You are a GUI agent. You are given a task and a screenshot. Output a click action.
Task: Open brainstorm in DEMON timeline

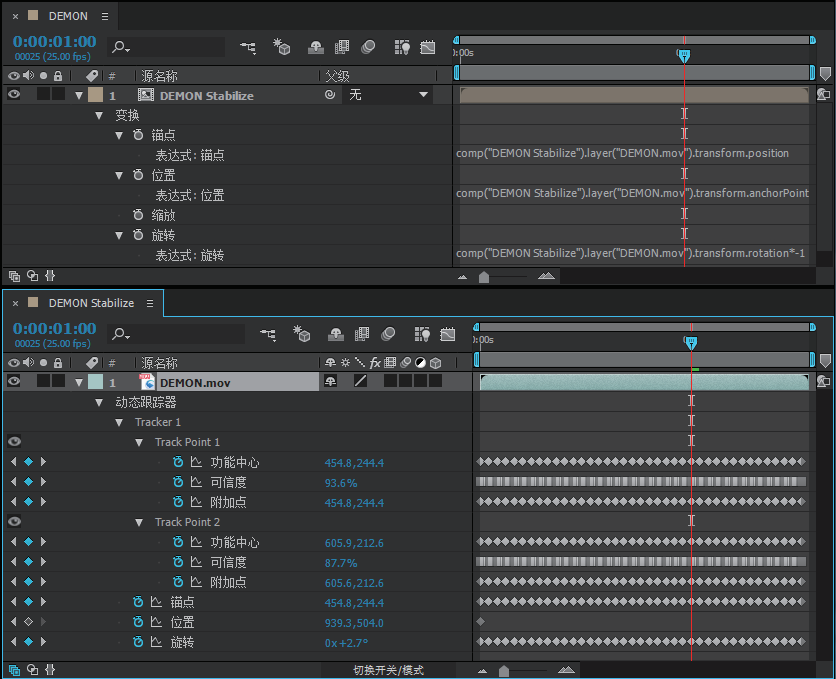tap(402, 47)
